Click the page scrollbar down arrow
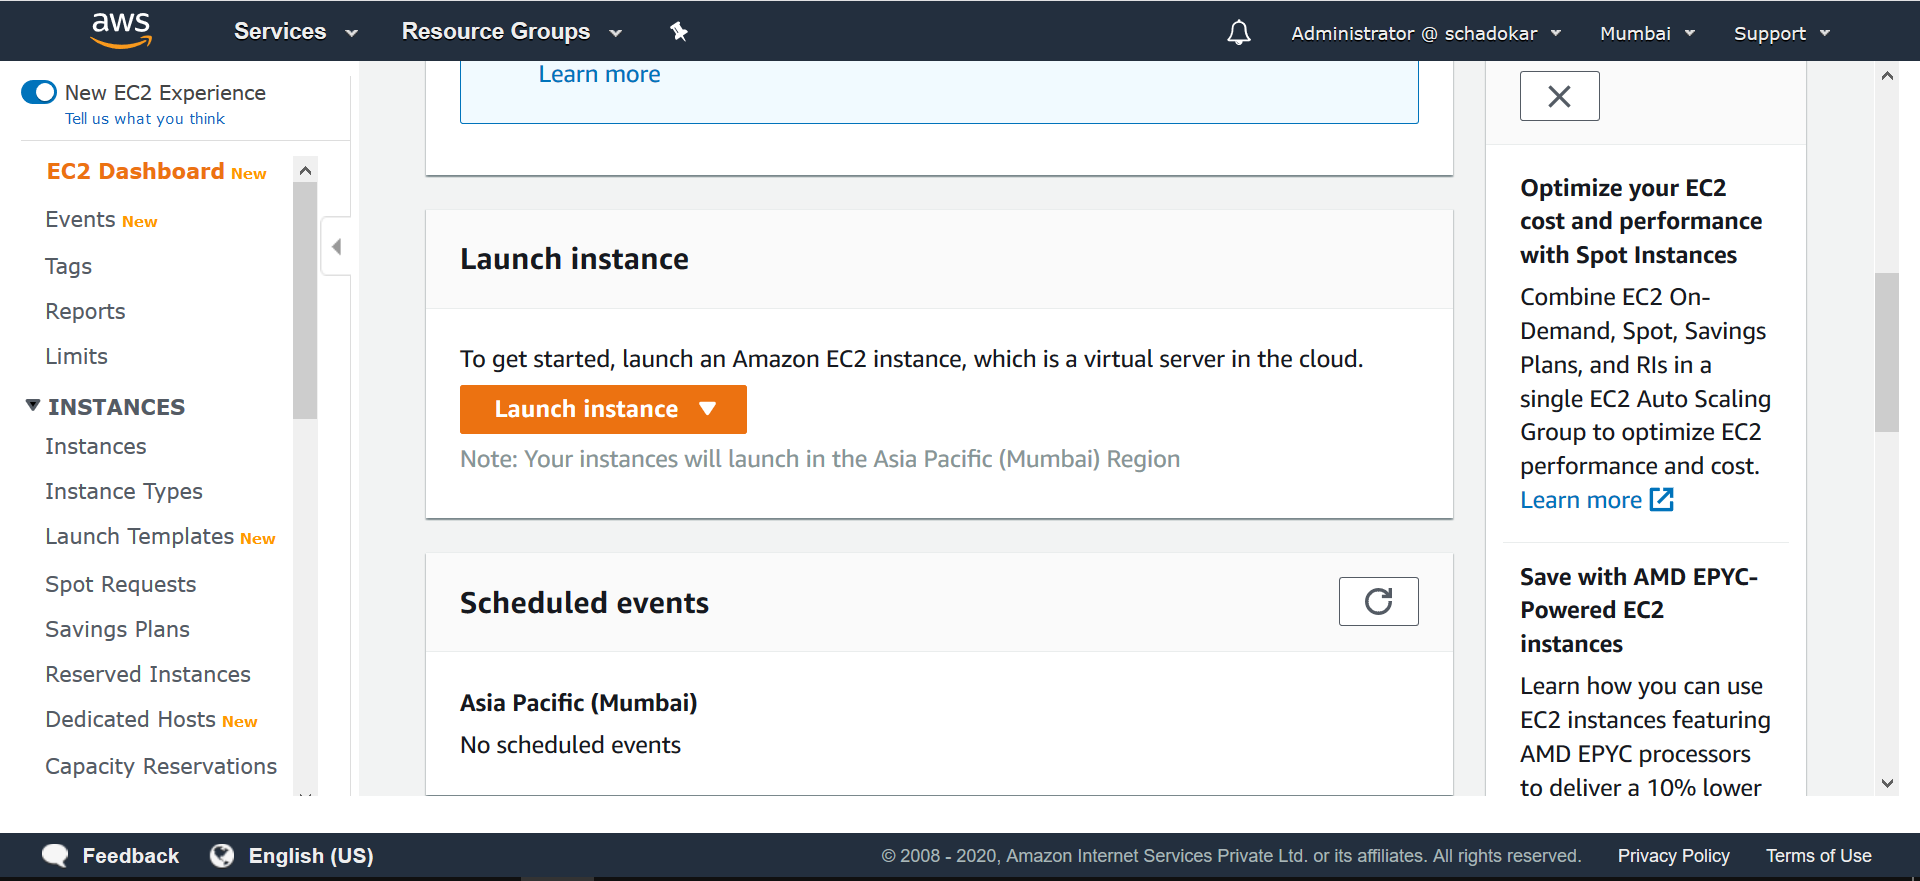1920x881 pixels. [1887, 784]
